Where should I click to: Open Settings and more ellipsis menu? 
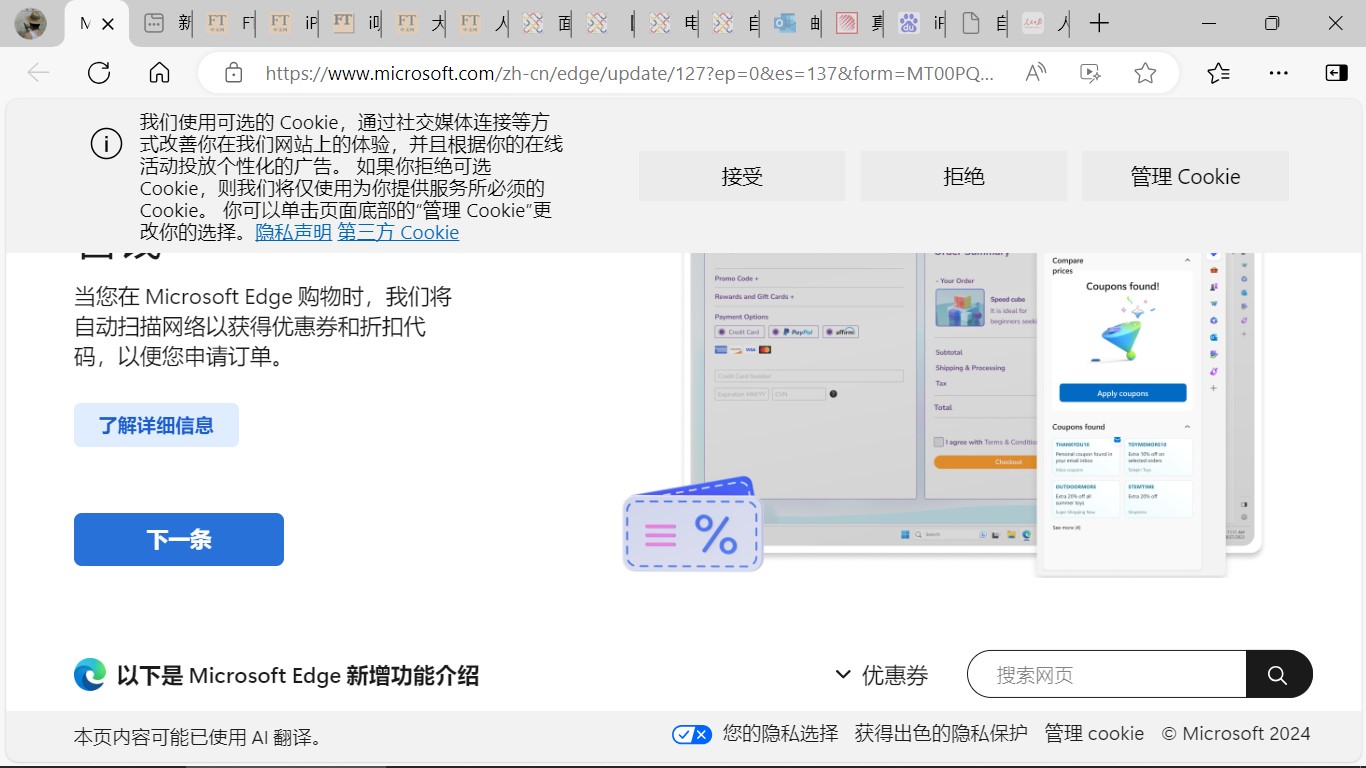click(1278, 72)
